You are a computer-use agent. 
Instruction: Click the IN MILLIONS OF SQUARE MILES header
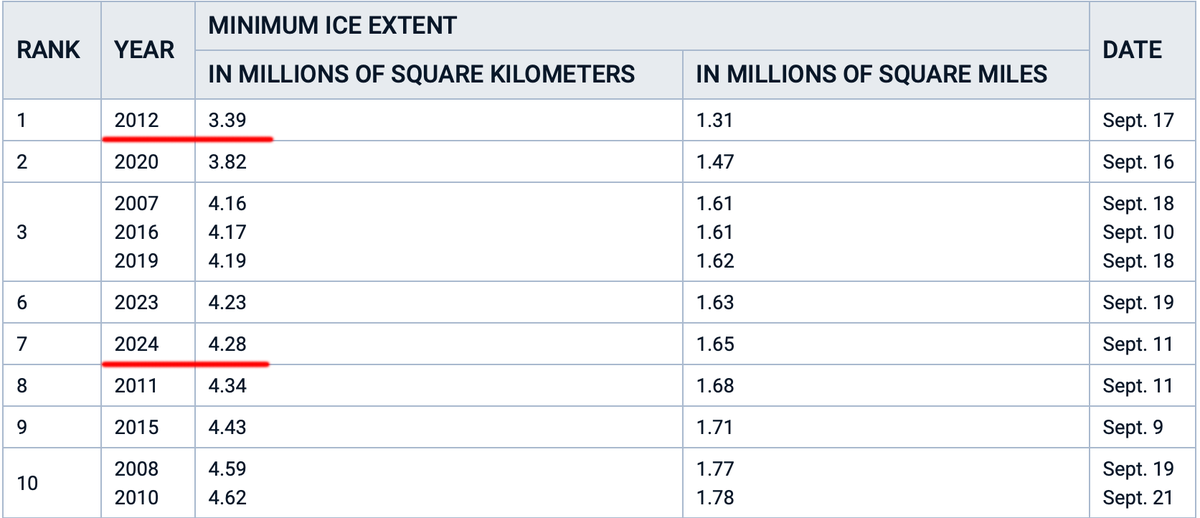click(x=872, y=74)
